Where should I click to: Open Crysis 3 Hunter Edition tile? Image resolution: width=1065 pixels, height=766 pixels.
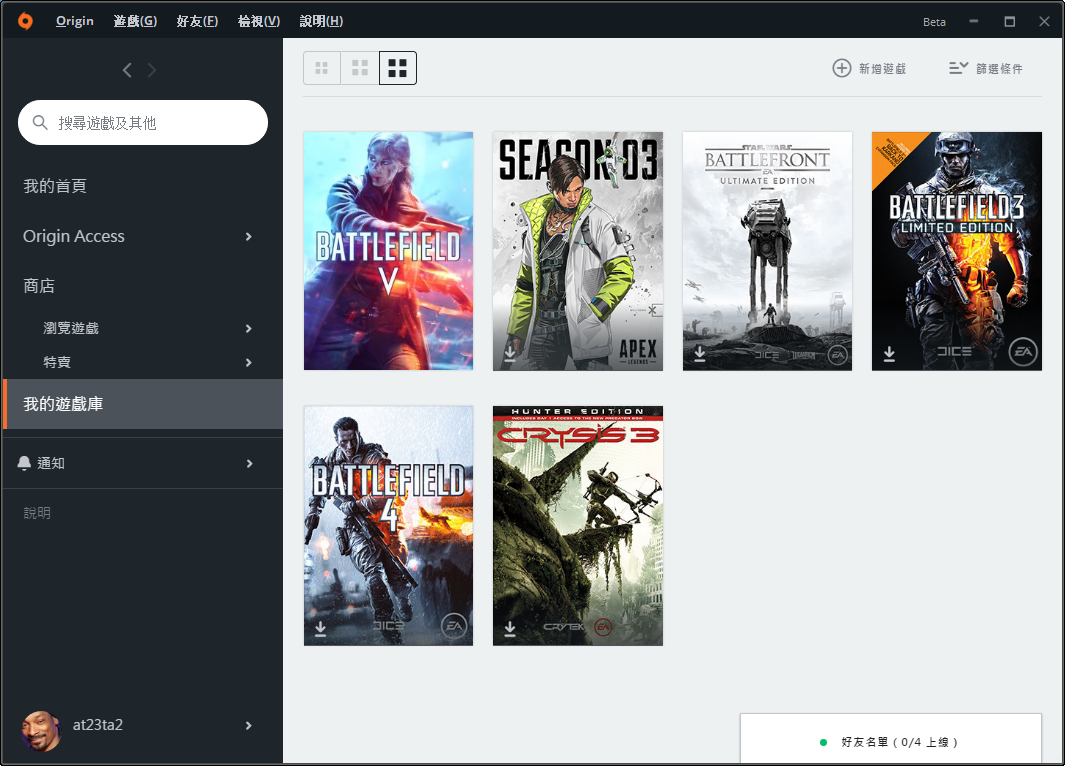578,526
